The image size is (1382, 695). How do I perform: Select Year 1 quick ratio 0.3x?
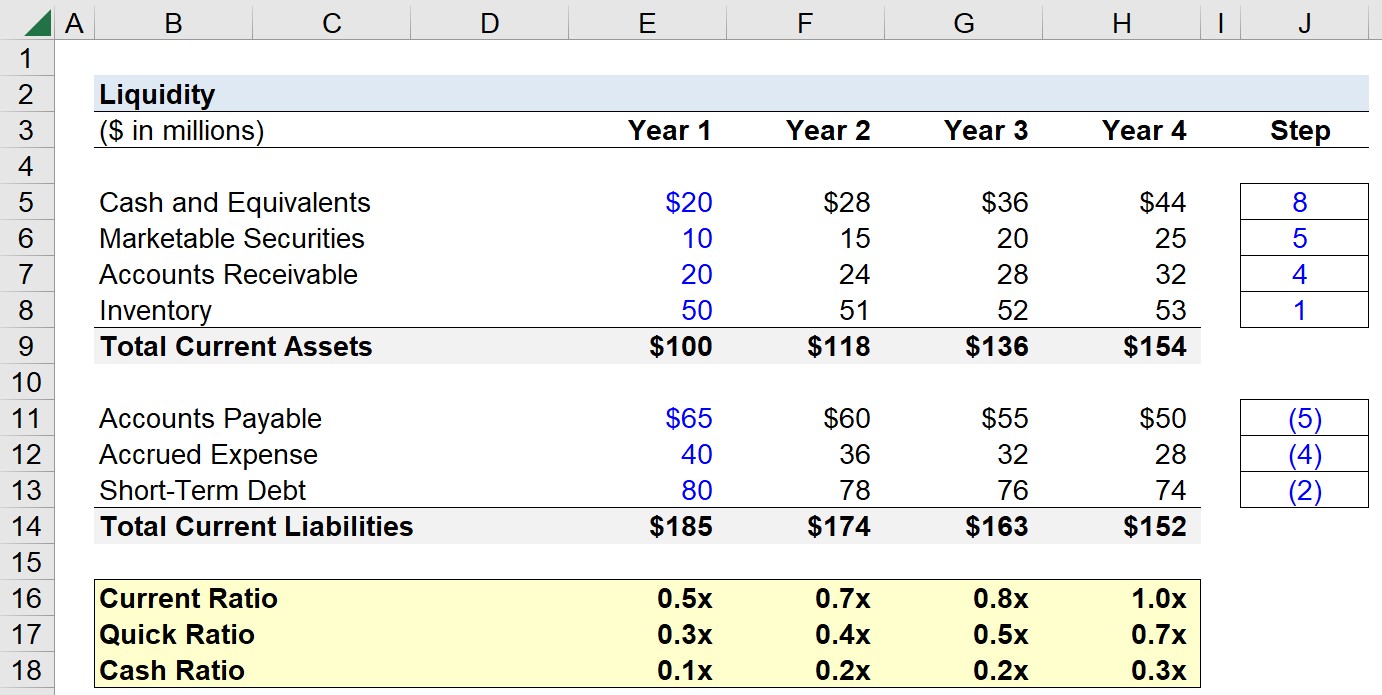(x=685, y=635)
